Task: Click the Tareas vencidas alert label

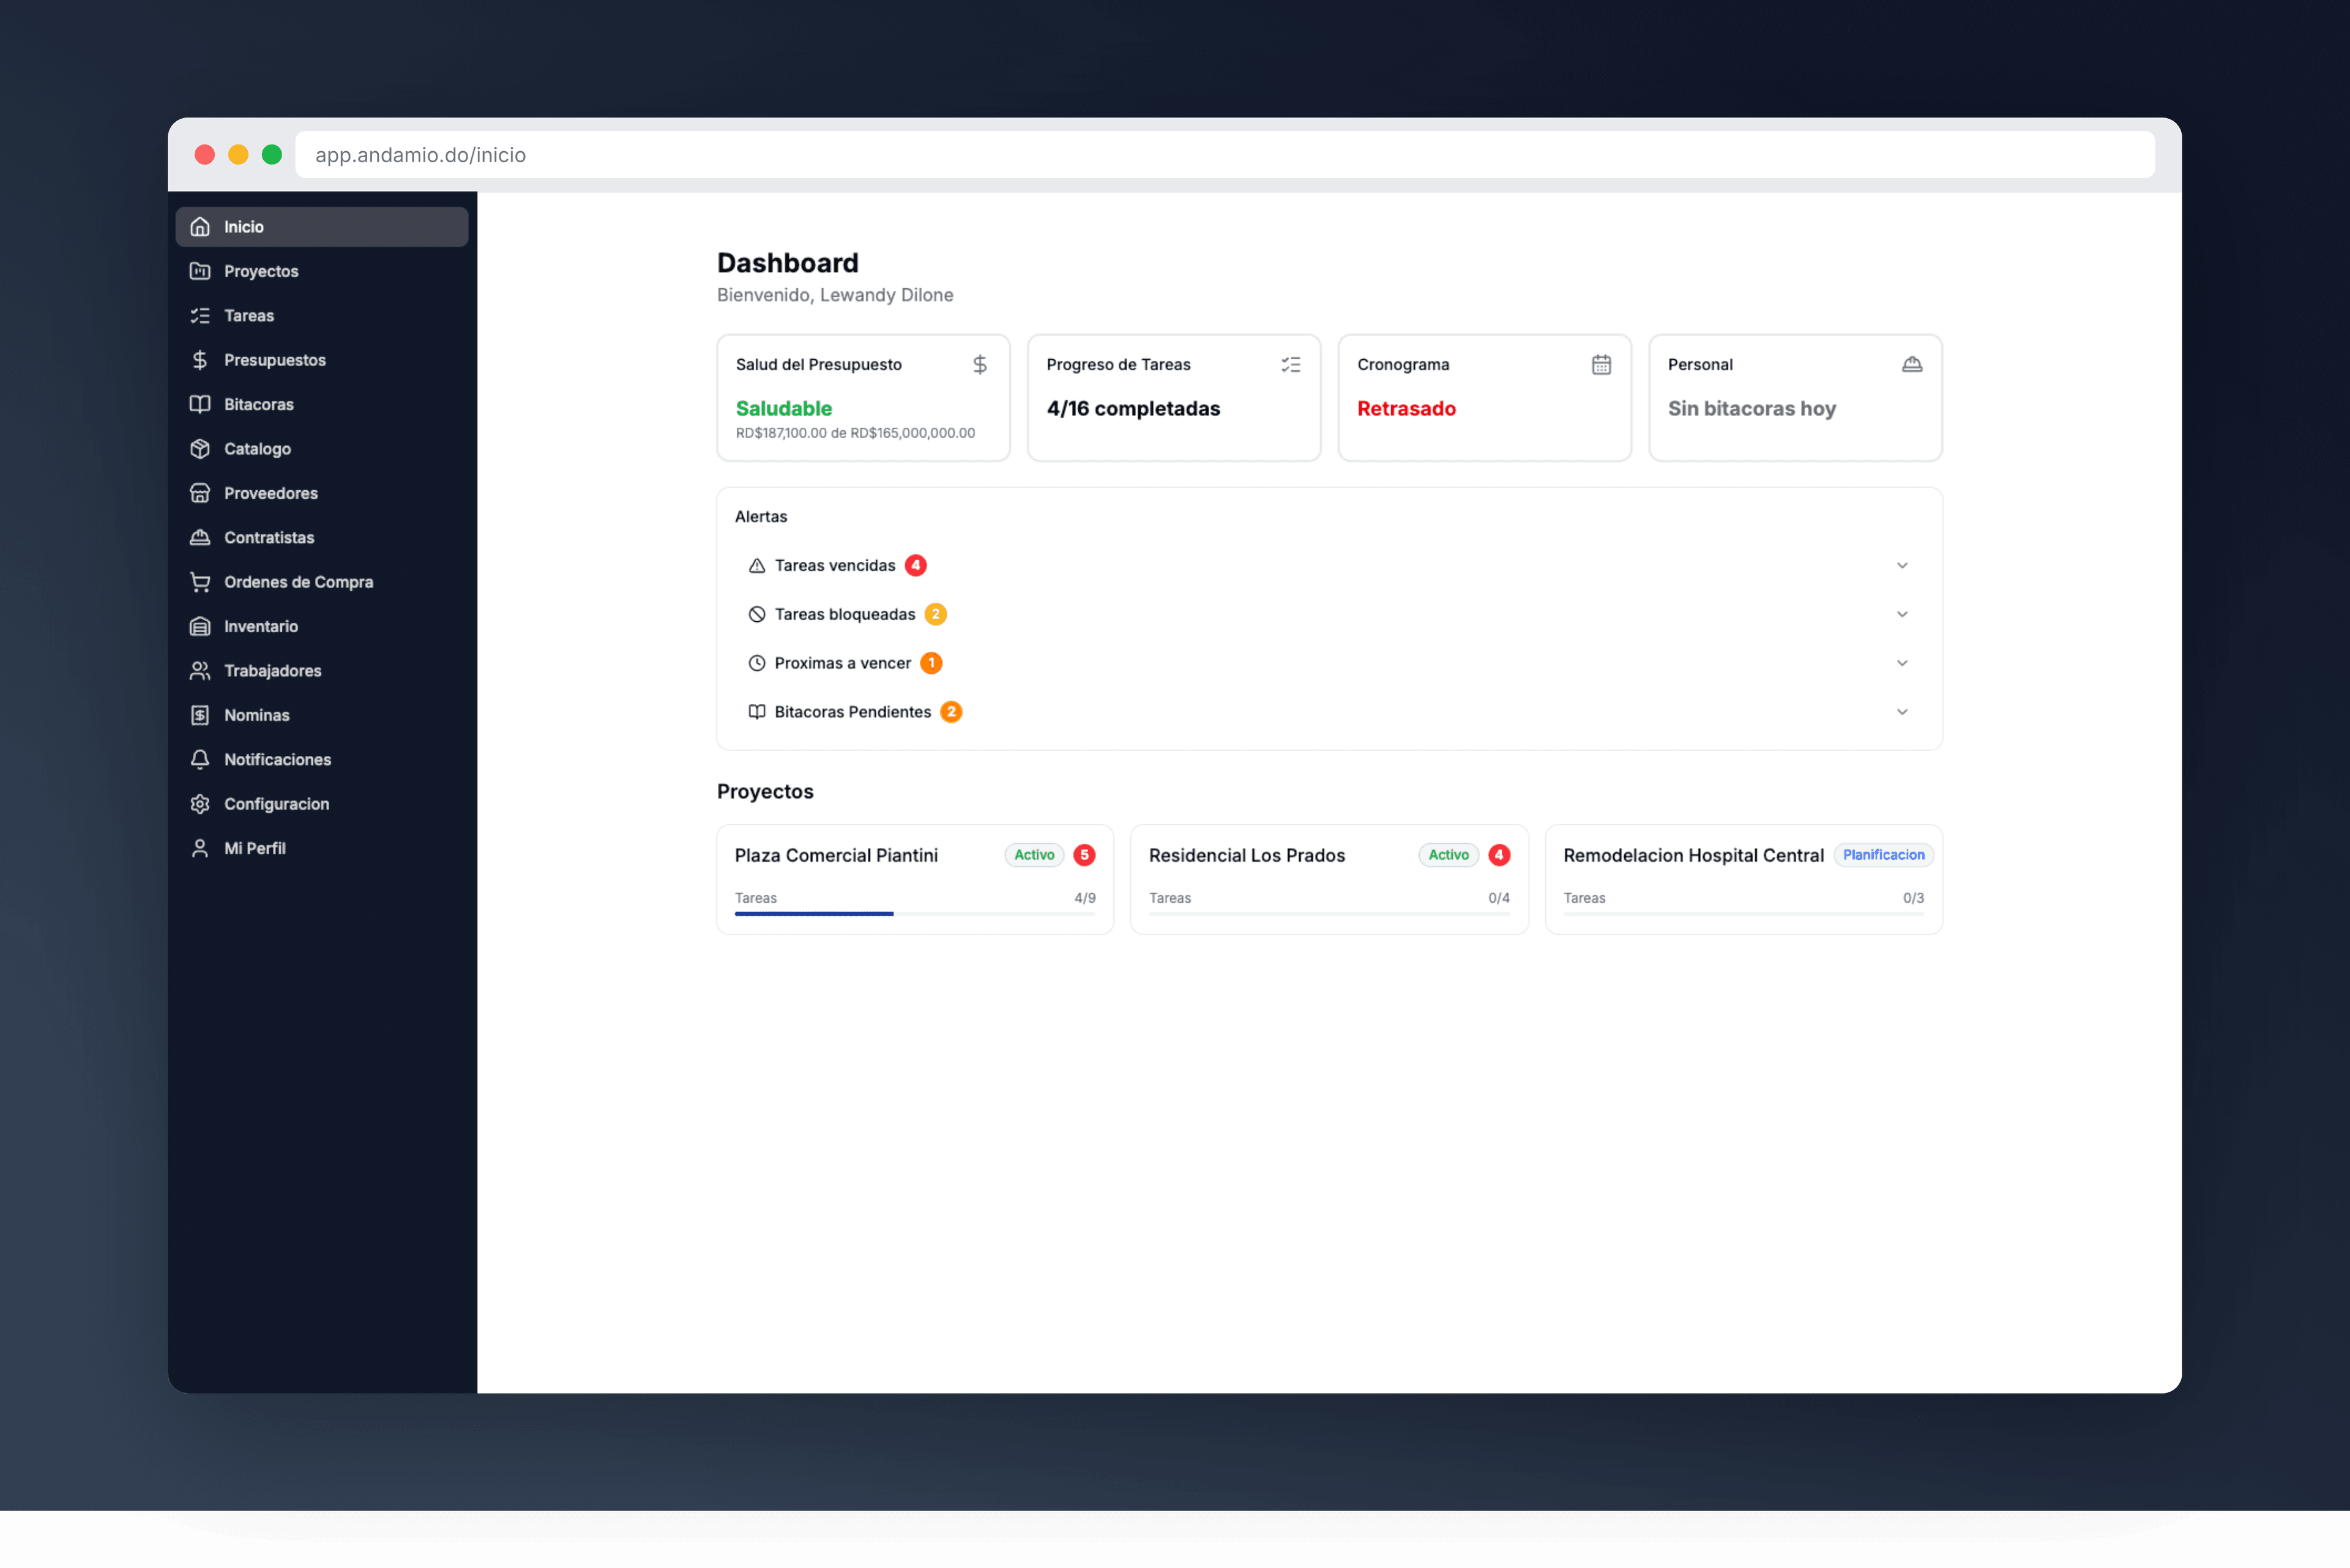Action: [x=835, y=566]
